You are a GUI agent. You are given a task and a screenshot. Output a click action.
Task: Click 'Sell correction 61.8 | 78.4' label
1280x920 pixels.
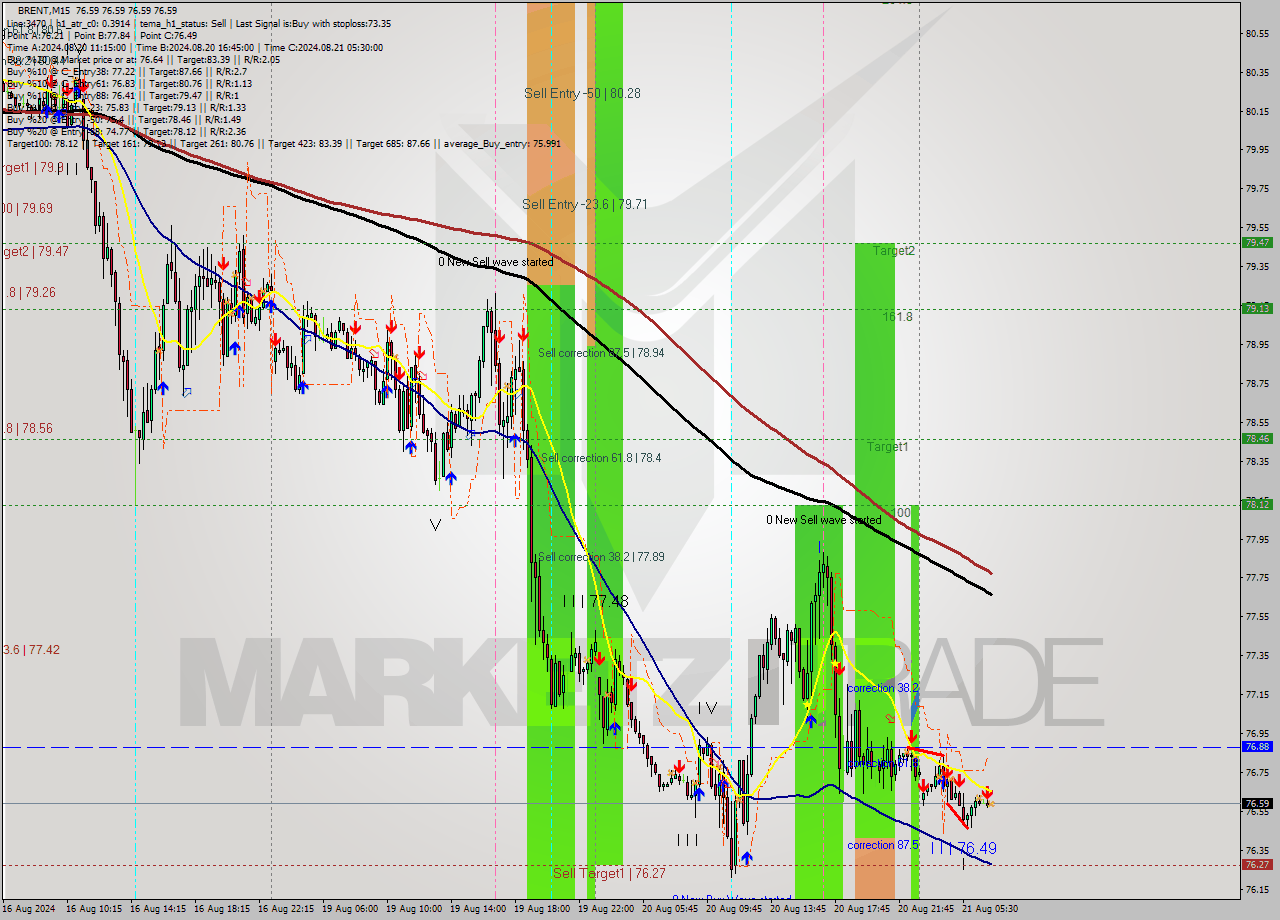601,457
